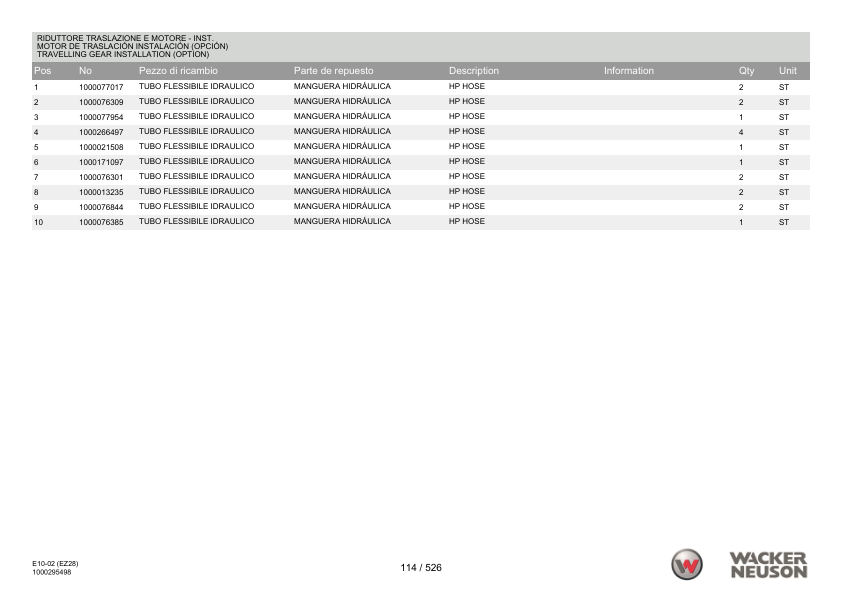Click the TRAVELLING GEAR INSTALLATION (OPTION) title
842x595 pixels.
click(123, 54)
